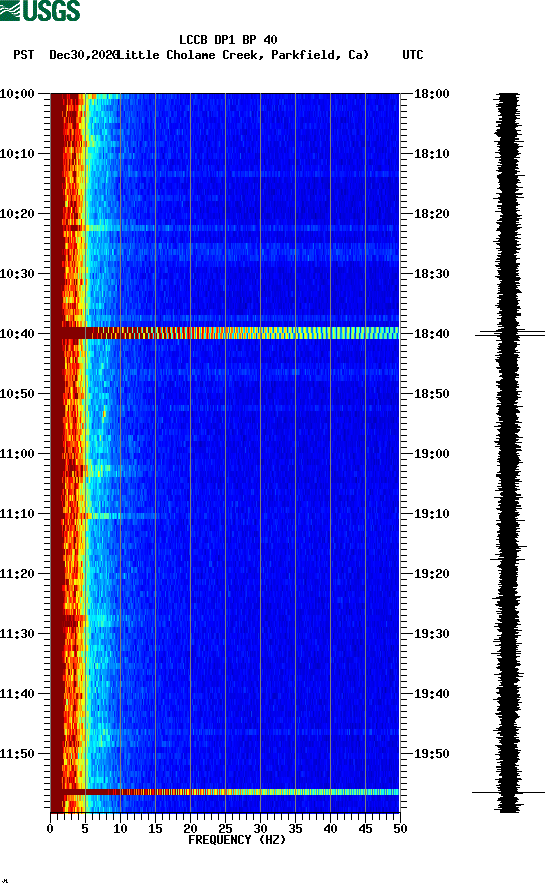Click the 11:40 PST time label
Viewport: 552px width, 892px height.
(17, 694)
